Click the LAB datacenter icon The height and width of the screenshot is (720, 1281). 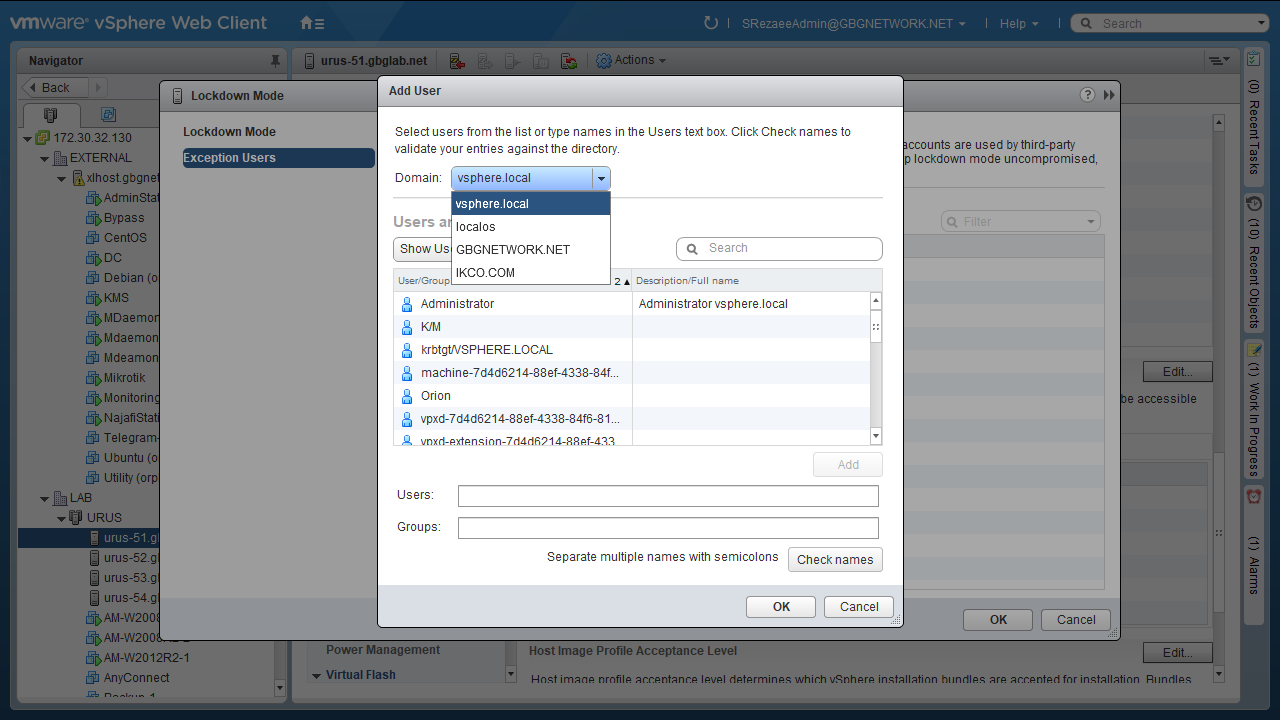tap(60, 498)
